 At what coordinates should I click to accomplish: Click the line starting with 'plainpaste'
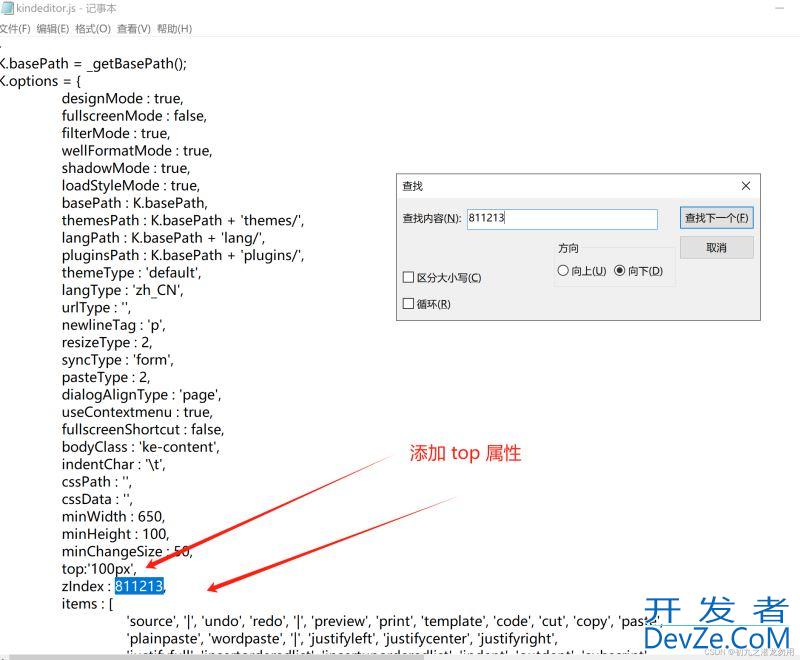coord(342,639)
